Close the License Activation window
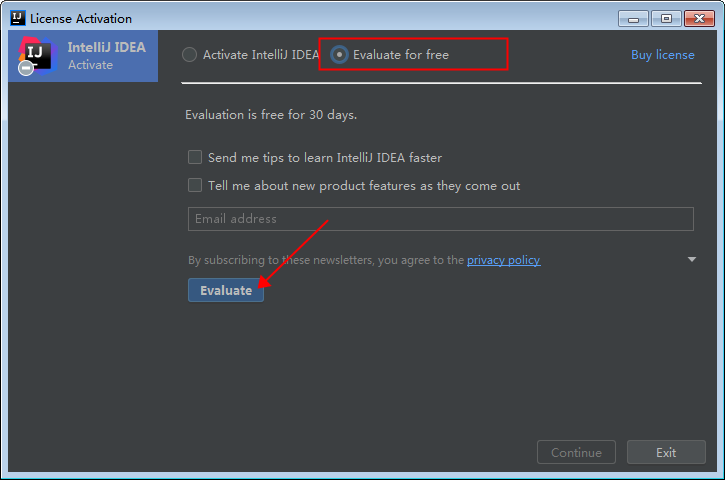Viewport: 725px width, 480px height. (x=700, y=19)
